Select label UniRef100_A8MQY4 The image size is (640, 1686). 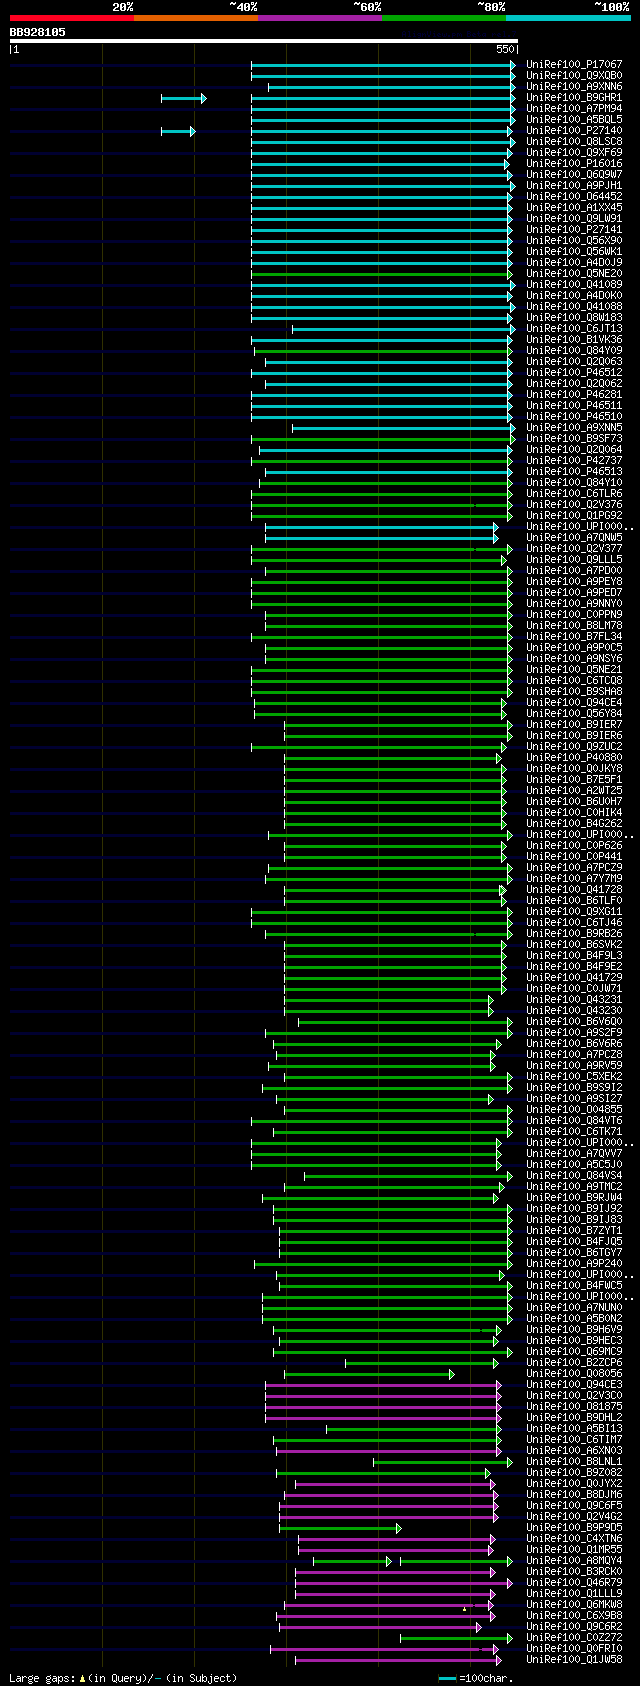[574, 1561]
